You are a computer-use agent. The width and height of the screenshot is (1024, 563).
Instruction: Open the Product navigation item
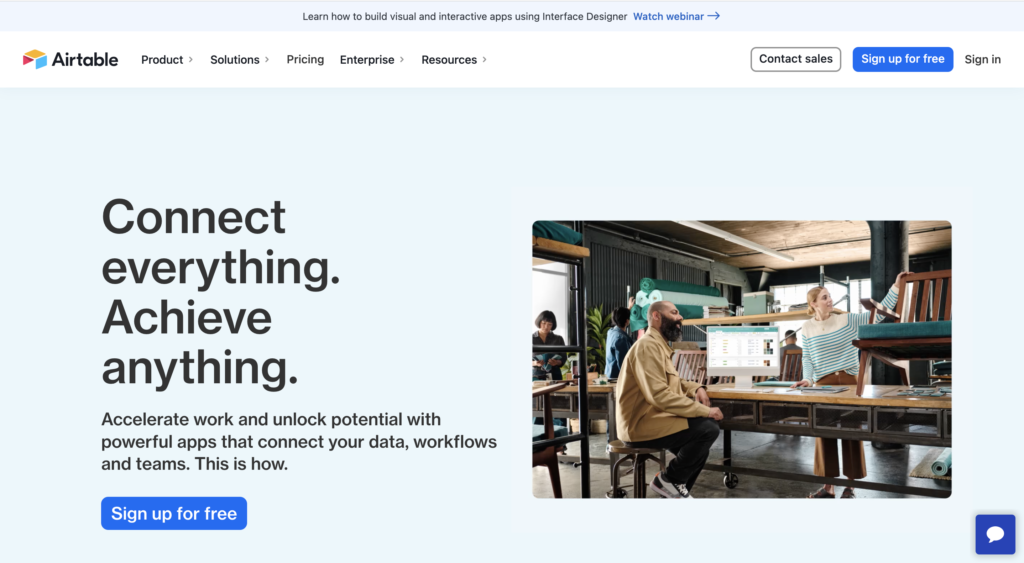point(162,59)
